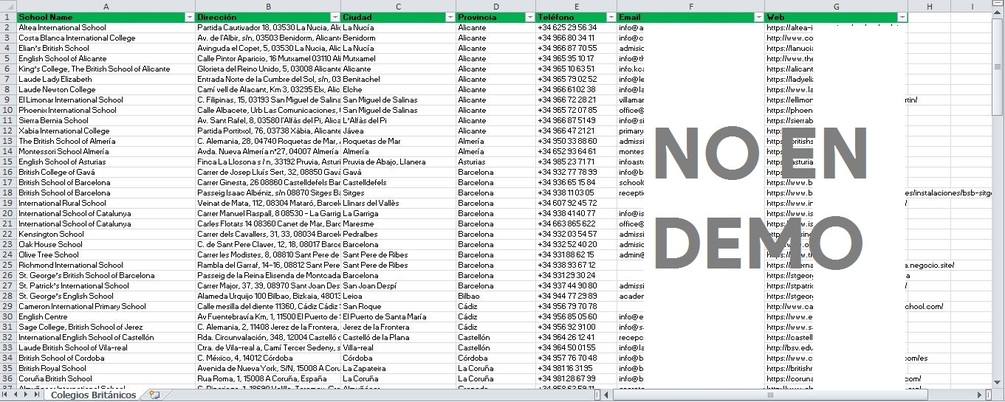Select the Elian's British School cell

pos(106,48)
